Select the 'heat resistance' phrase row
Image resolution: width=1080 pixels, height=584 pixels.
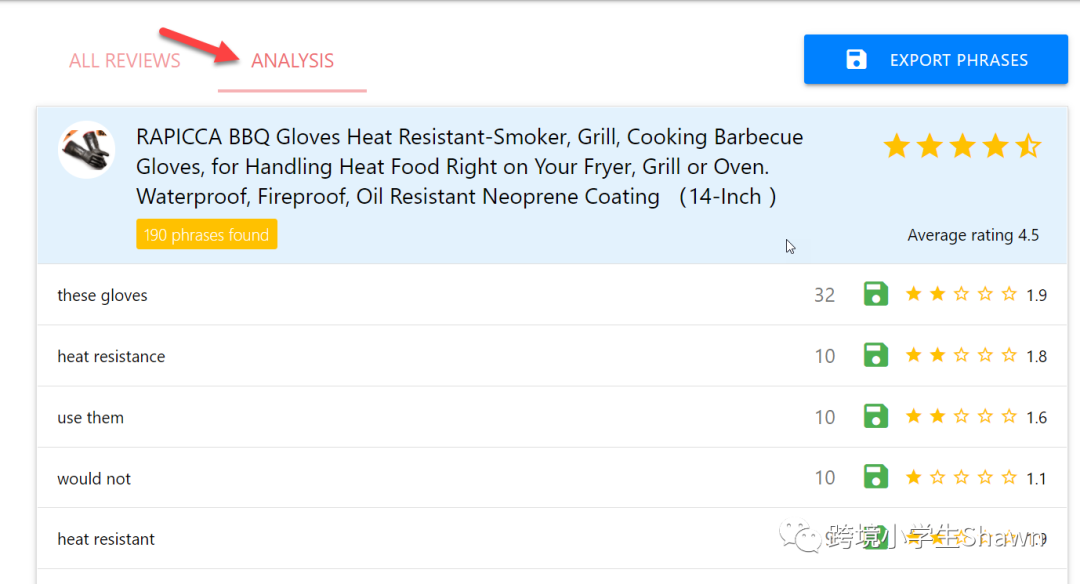(x=111, y=357)
